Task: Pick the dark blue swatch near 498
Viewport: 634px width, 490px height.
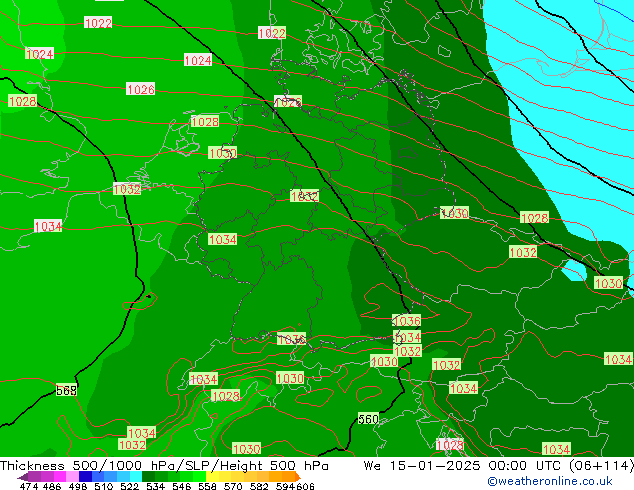Action: click(85, 477)
